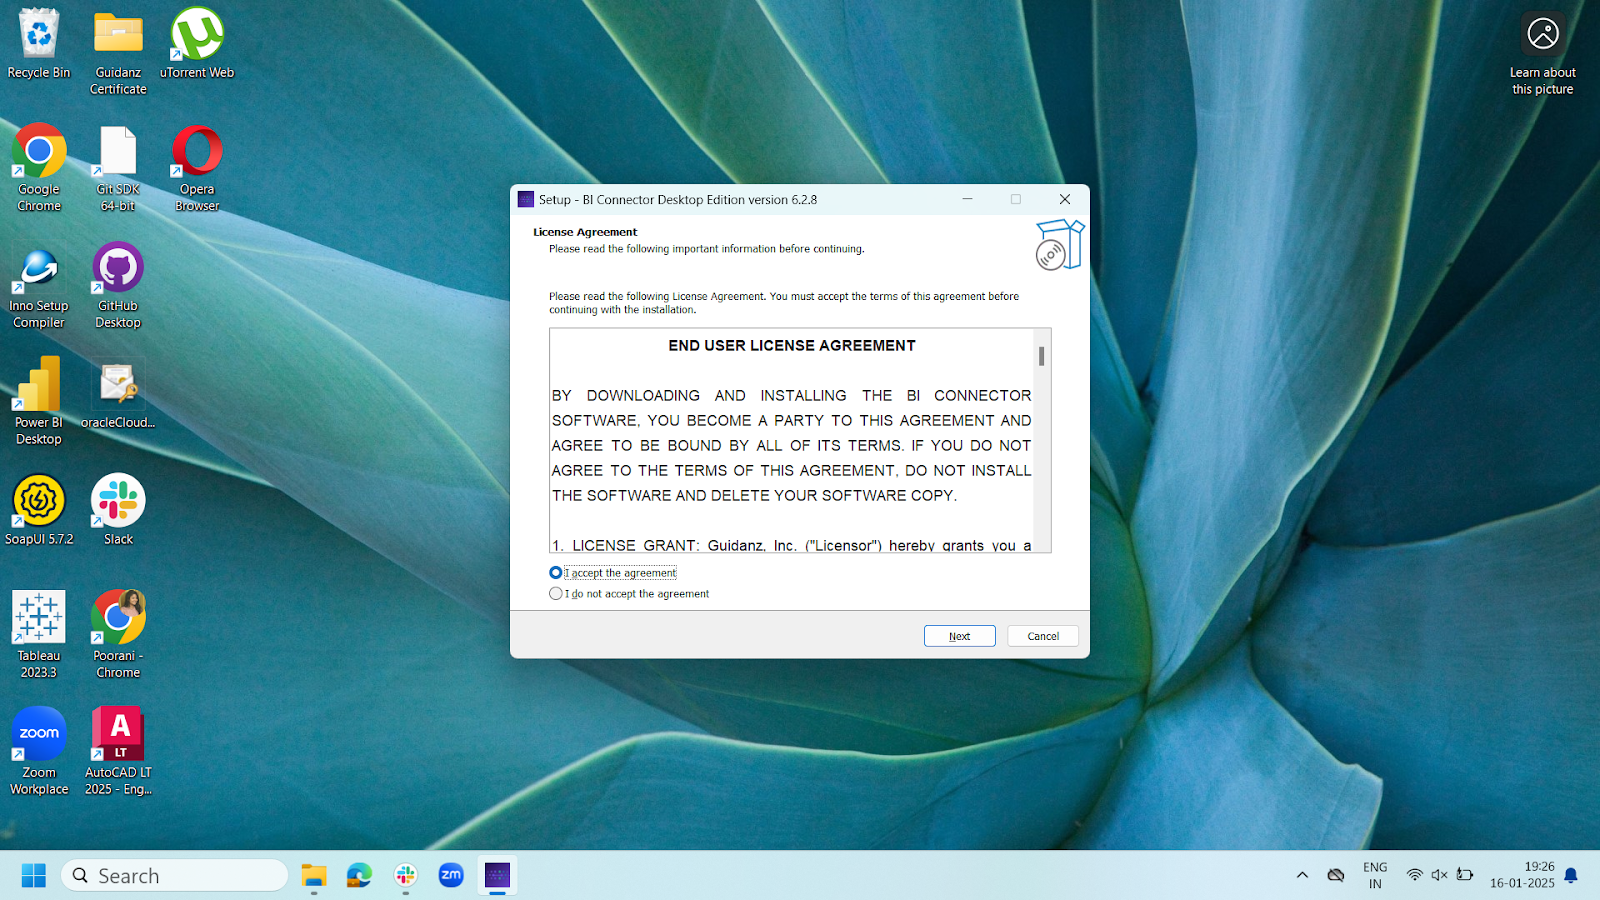
Task: Open the Recycle Bin desktop icon
Action: [39, 44]
